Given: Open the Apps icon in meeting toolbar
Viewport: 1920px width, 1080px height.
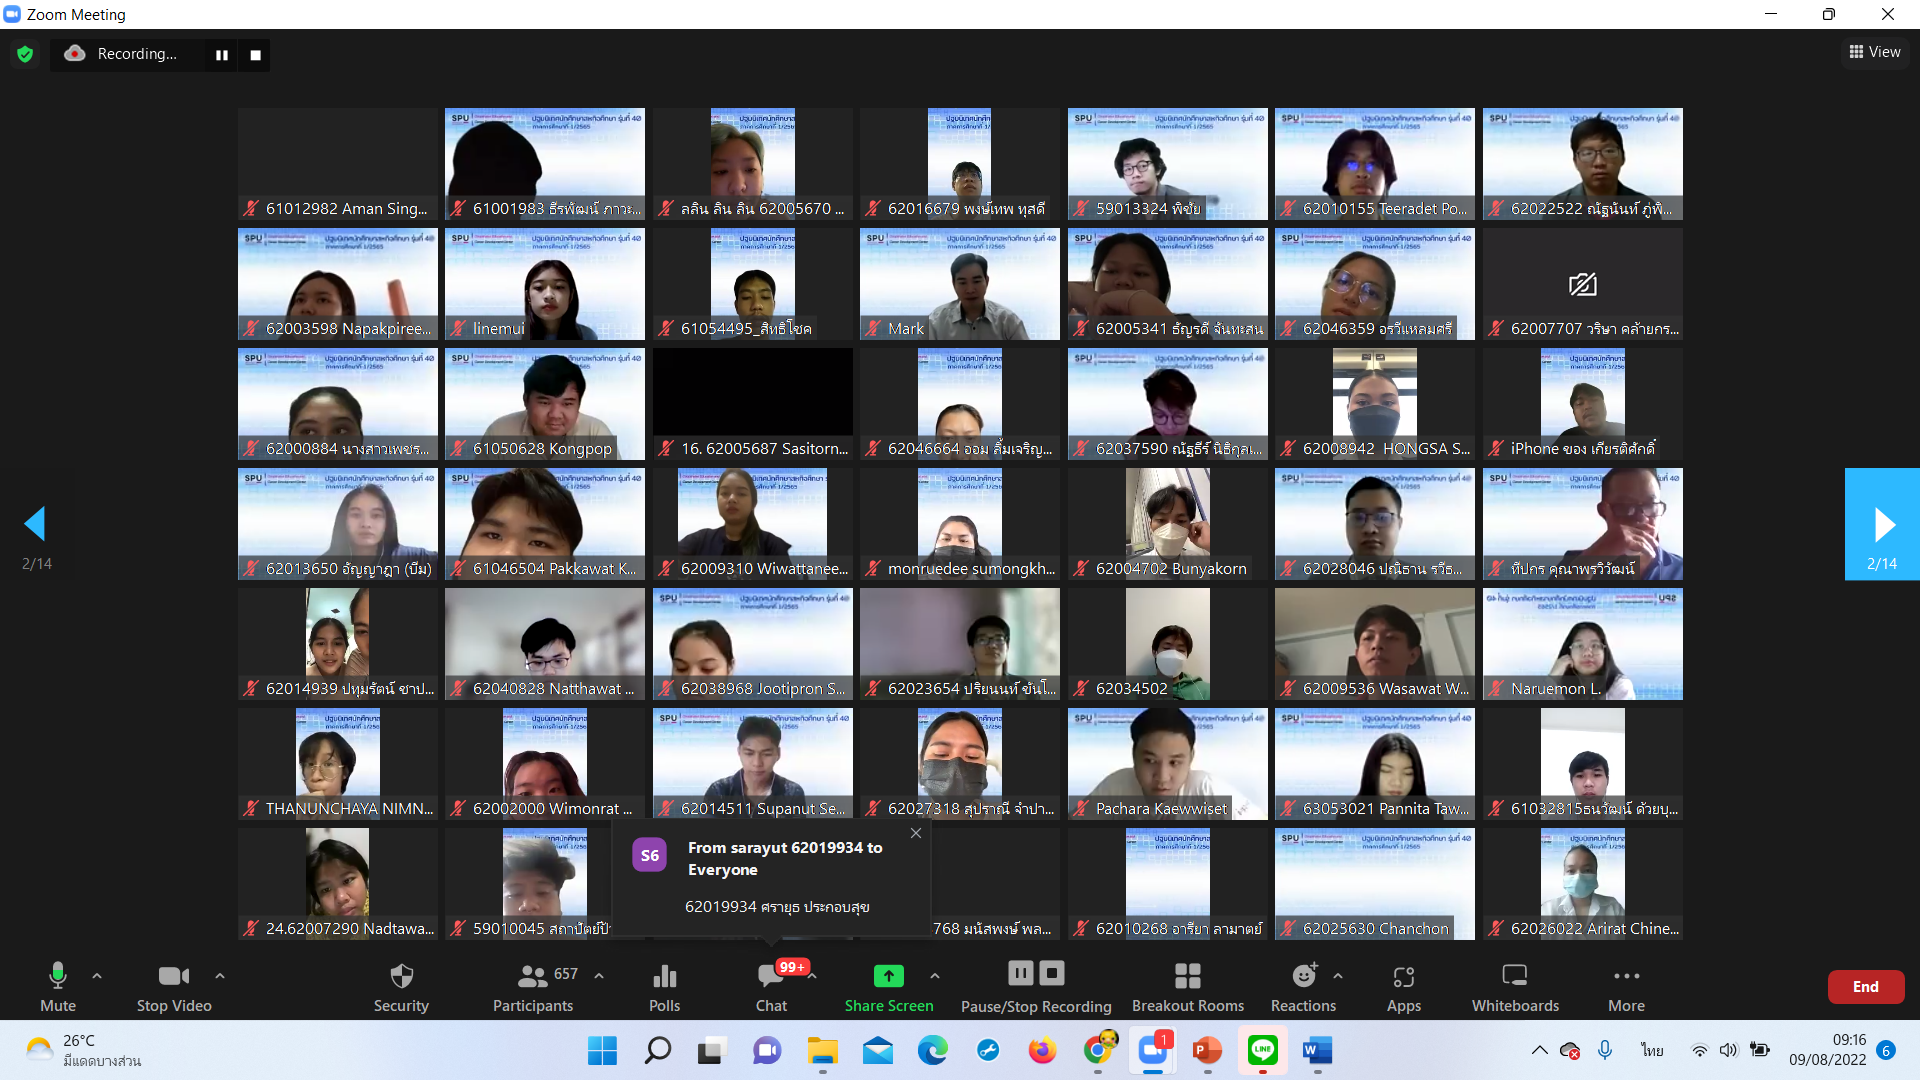Looking at the screenshot, I should click(1403, 976).
